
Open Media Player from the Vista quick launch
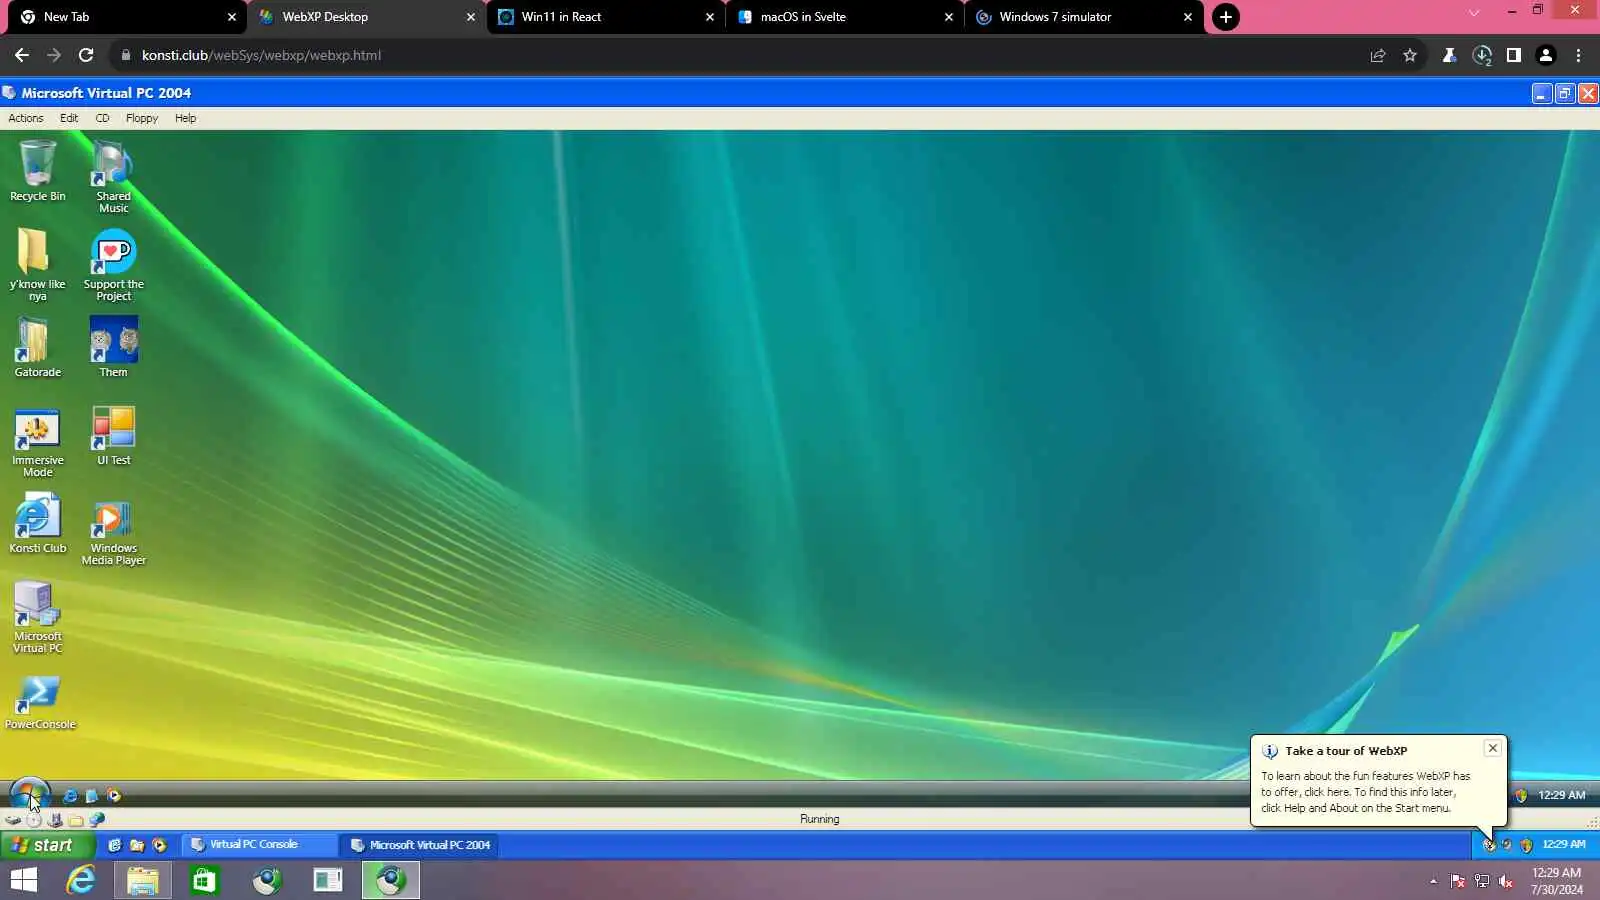click(x=114, y=796)
